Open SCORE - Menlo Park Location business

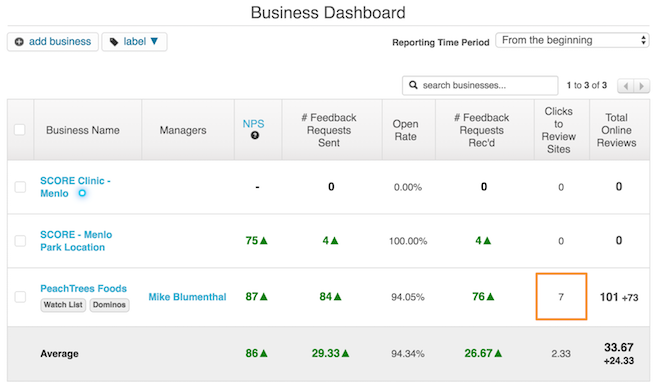point(76,241)
